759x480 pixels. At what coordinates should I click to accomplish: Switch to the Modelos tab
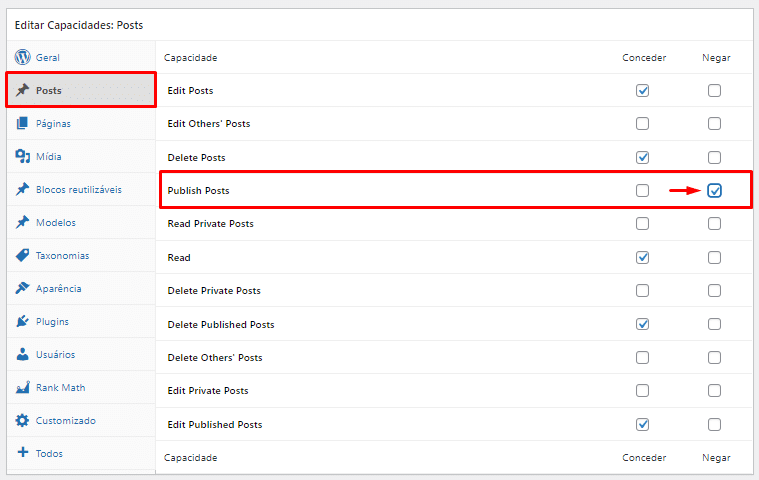pos(55,222)
